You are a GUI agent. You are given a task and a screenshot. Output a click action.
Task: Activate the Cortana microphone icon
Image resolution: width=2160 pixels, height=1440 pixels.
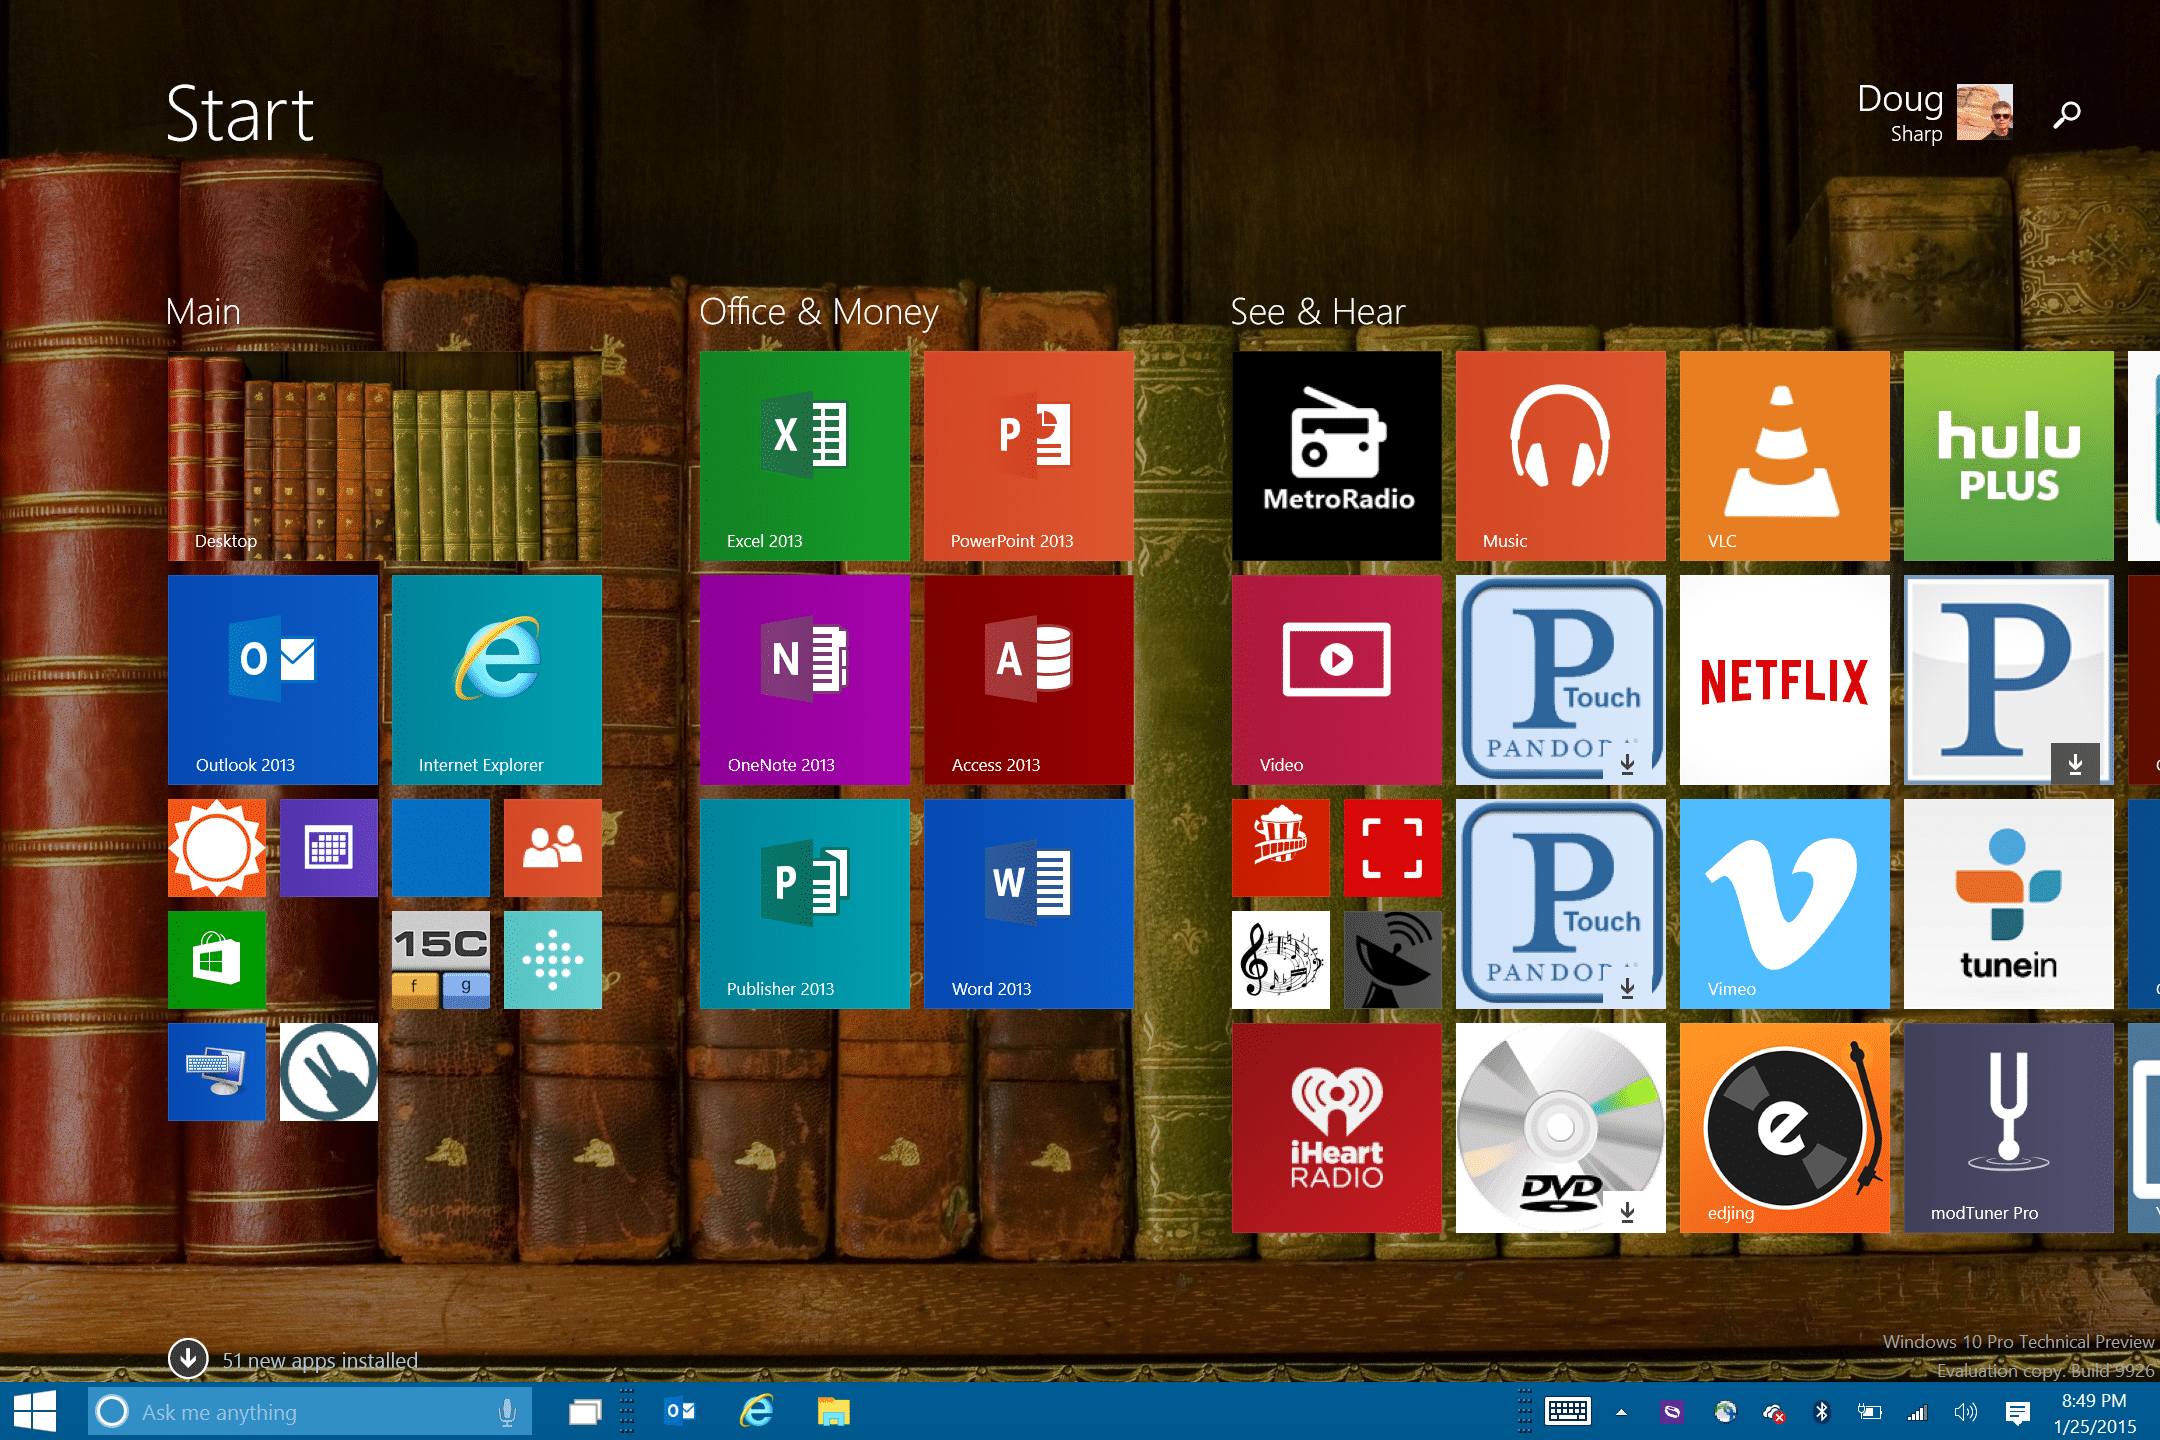point(507,1412)
